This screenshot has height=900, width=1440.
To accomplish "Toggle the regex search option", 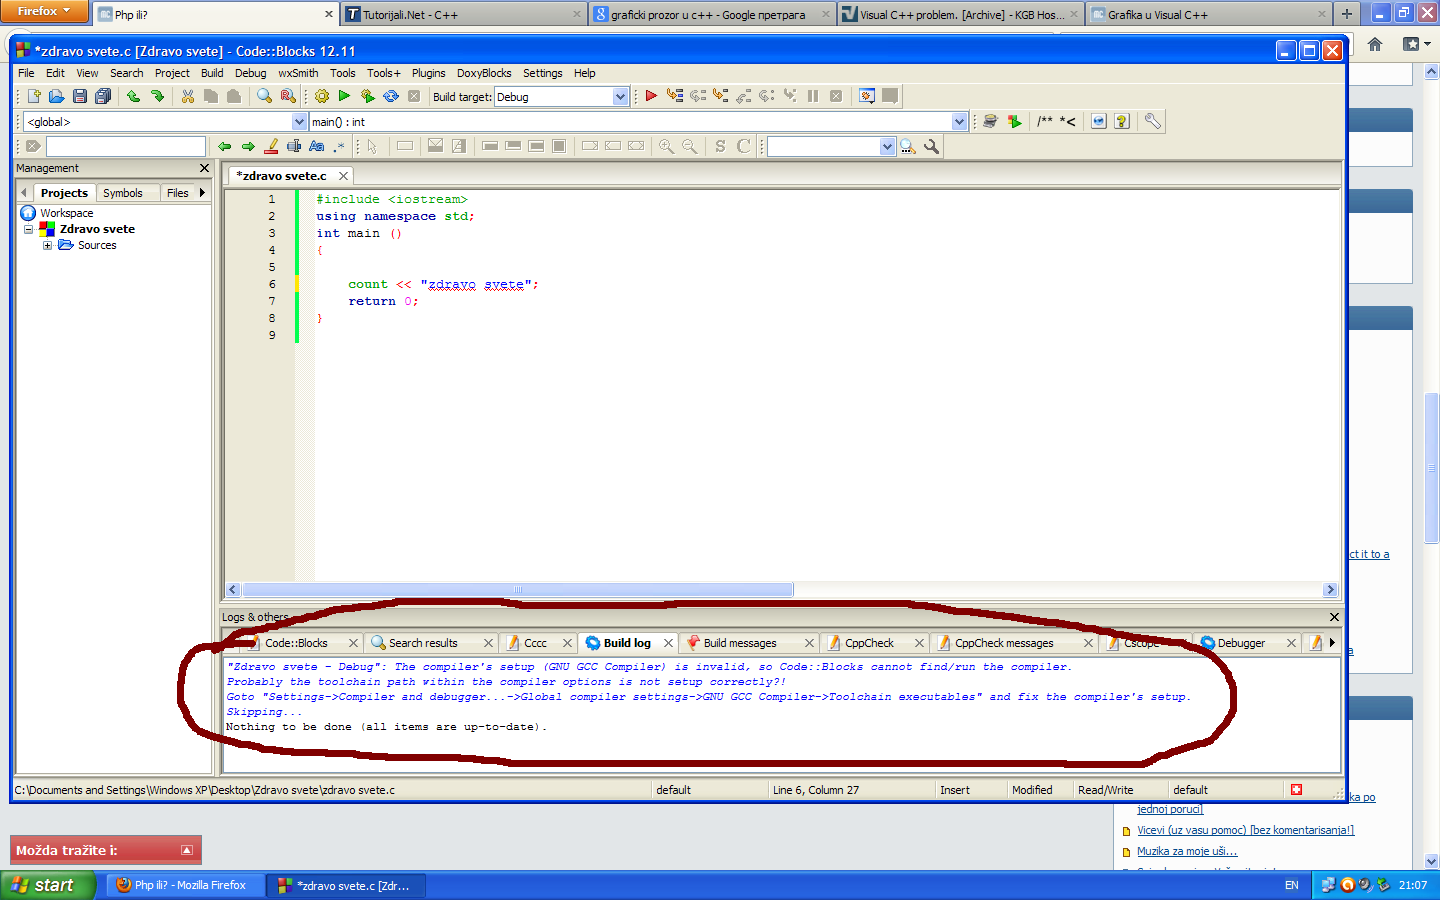I will (x=339, y=146).
